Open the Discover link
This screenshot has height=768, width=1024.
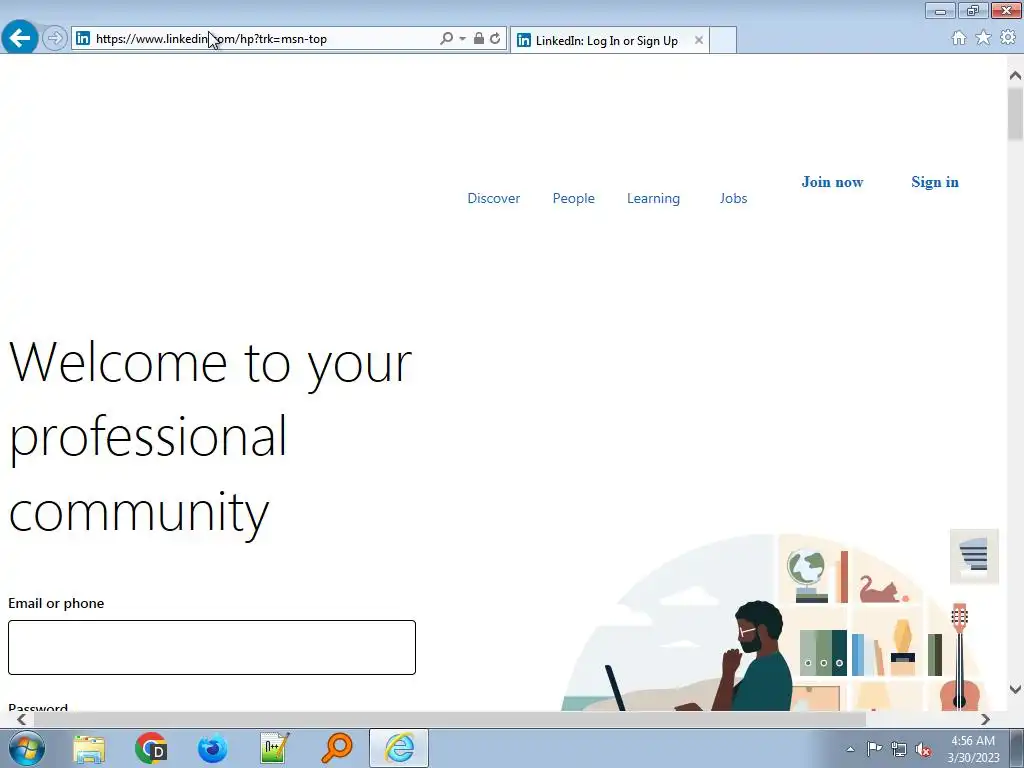click(494, 199)
